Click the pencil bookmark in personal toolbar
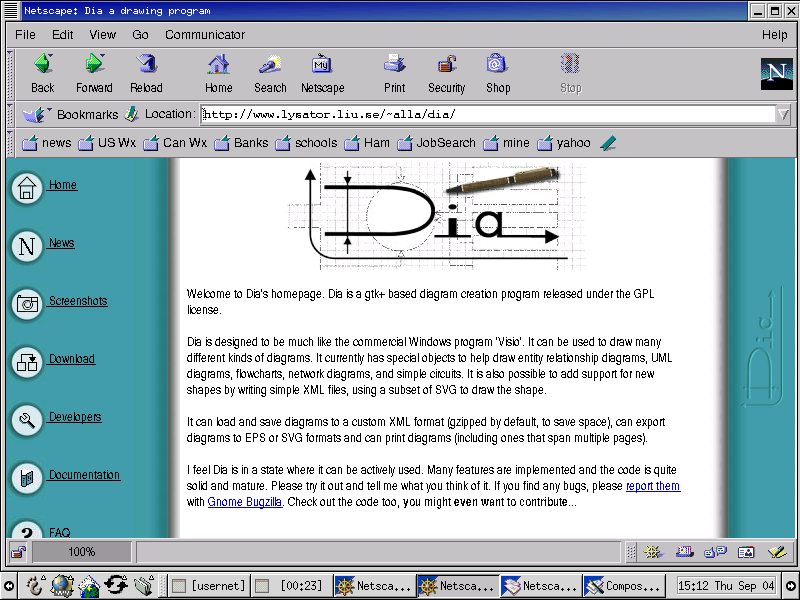Viewport: 800px width, 600px height. pyautogui.click(x=608, y=143)
